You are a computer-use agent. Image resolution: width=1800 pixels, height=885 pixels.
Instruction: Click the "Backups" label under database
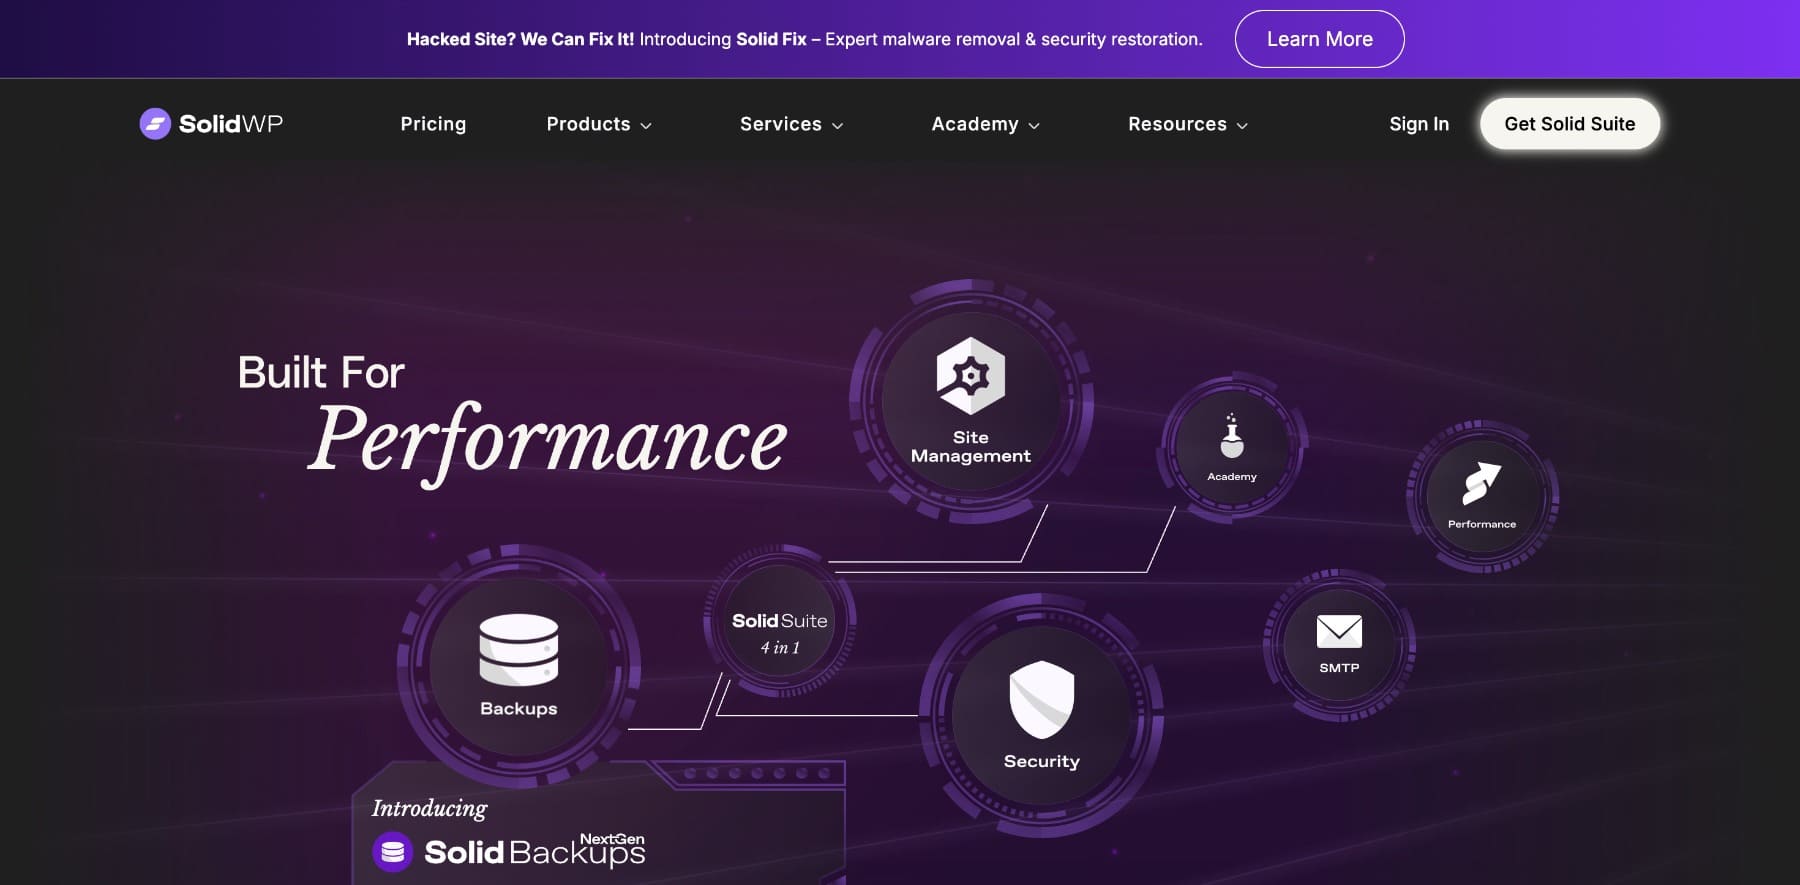pos(519,708)
